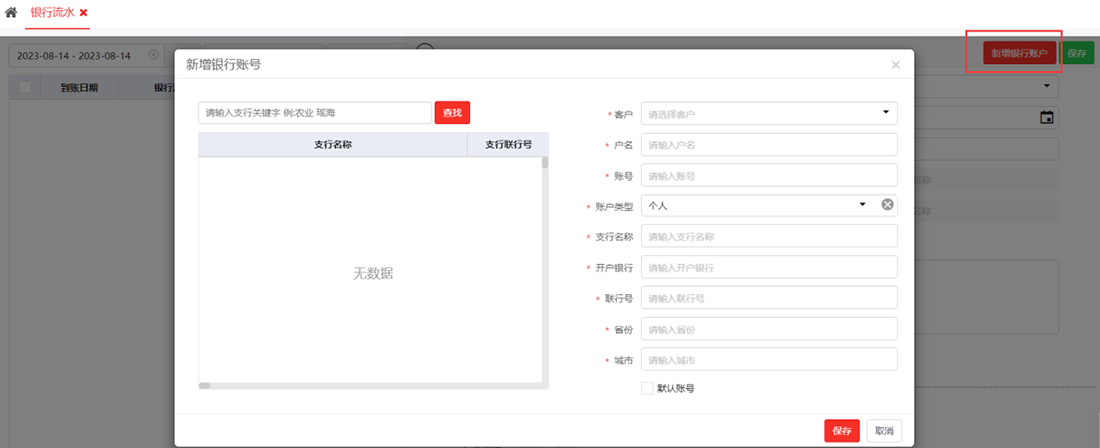Click the 取消 button
The height and width of the screenshot is (448, 1100).
pyautogui.click(x=884, y=431)
